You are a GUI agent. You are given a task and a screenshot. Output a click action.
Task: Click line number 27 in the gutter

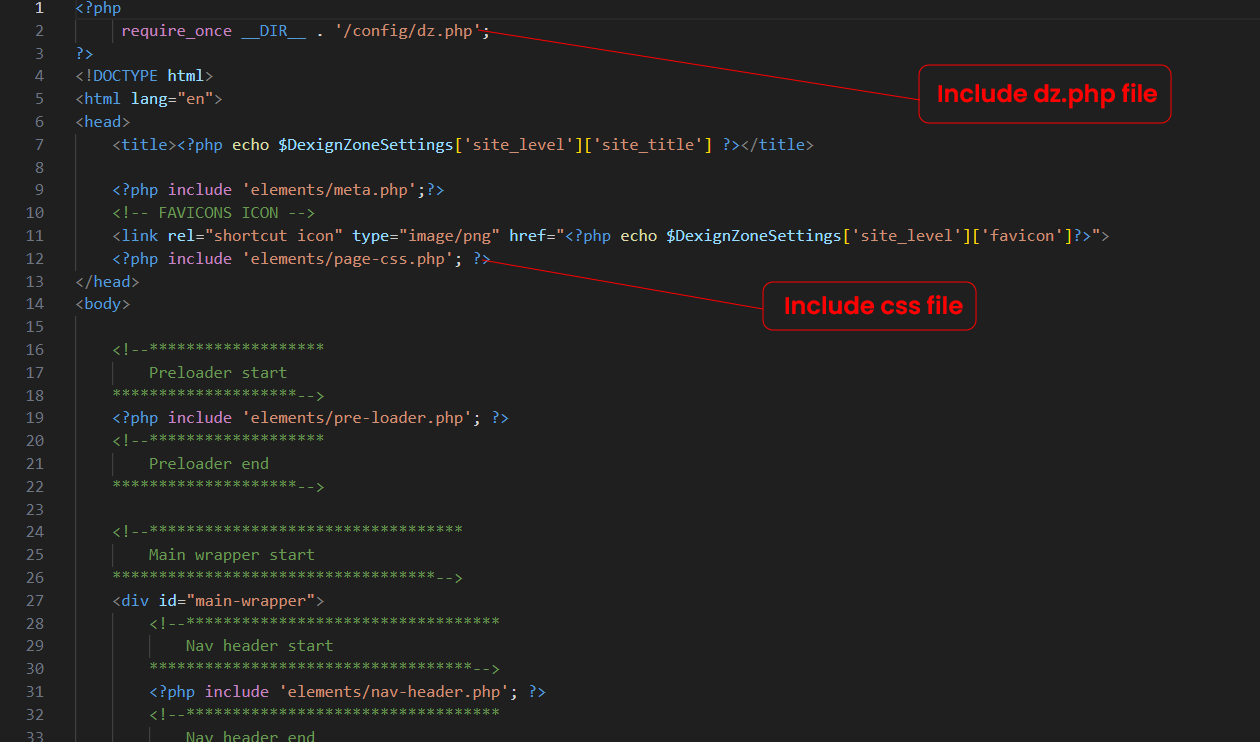pos(35,600)
